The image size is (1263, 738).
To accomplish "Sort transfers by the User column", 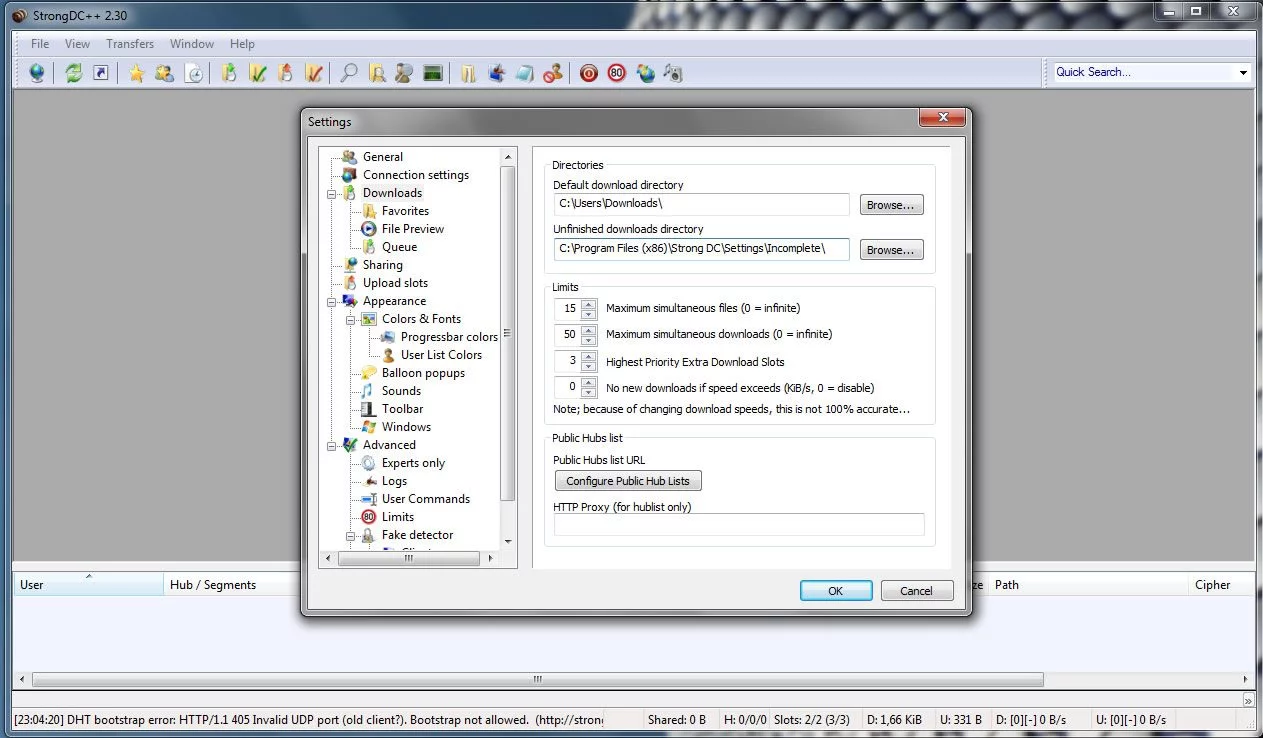I will pos(88,585).
